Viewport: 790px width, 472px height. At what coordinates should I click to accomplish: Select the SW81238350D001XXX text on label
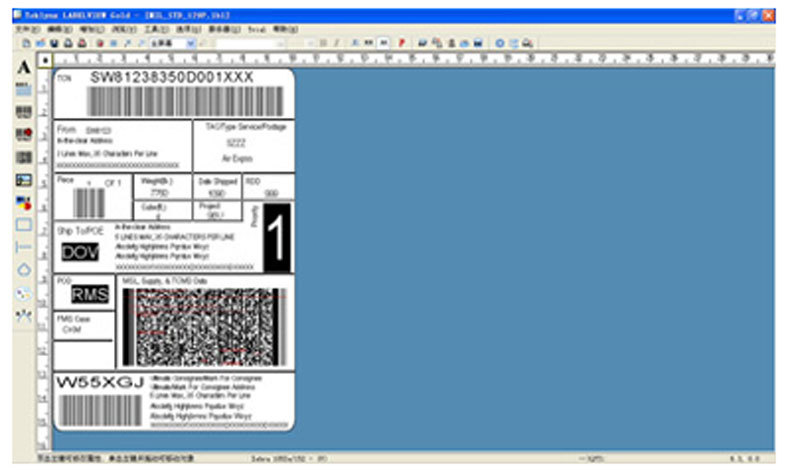[x=171, y=77]
